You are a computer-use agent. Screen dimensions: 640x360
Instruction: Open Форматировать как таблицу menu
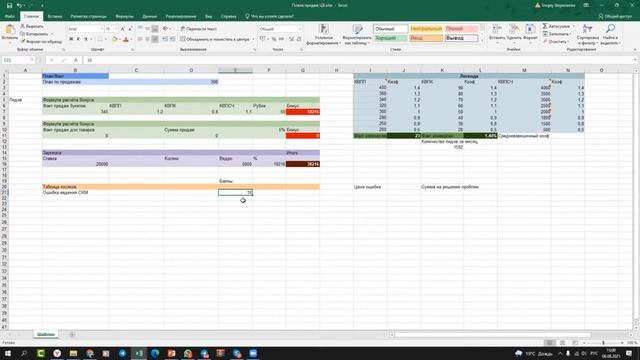[x=357, y=34]
